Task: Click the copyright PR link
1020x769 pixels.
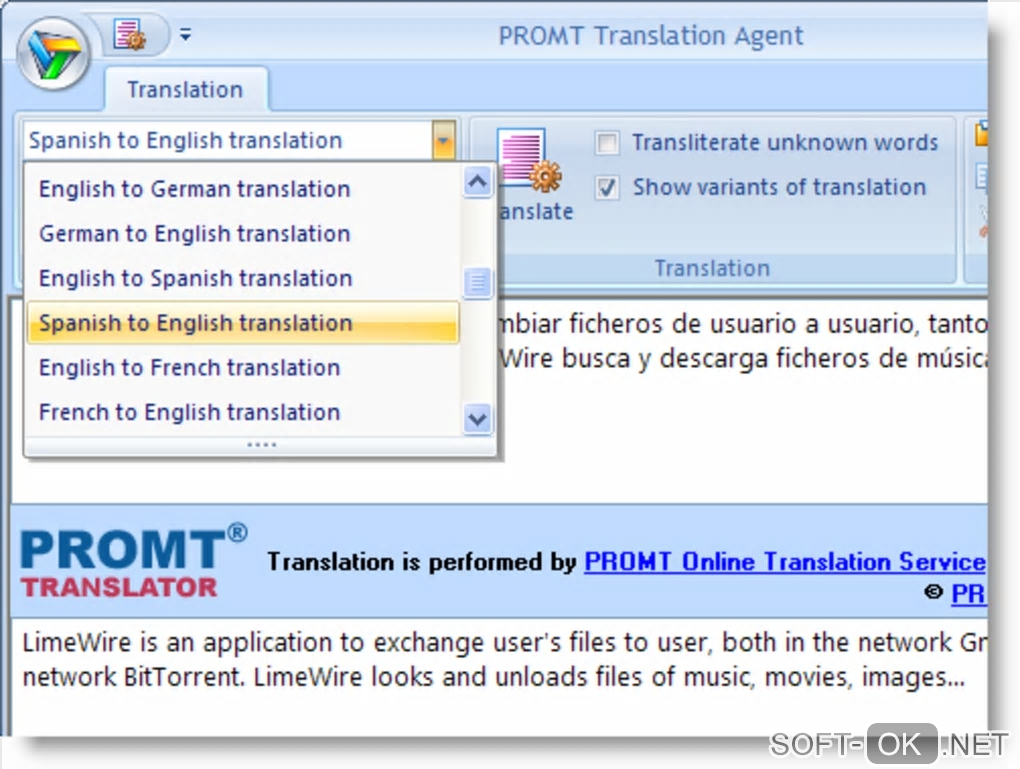Action: [x=969, y=593]
